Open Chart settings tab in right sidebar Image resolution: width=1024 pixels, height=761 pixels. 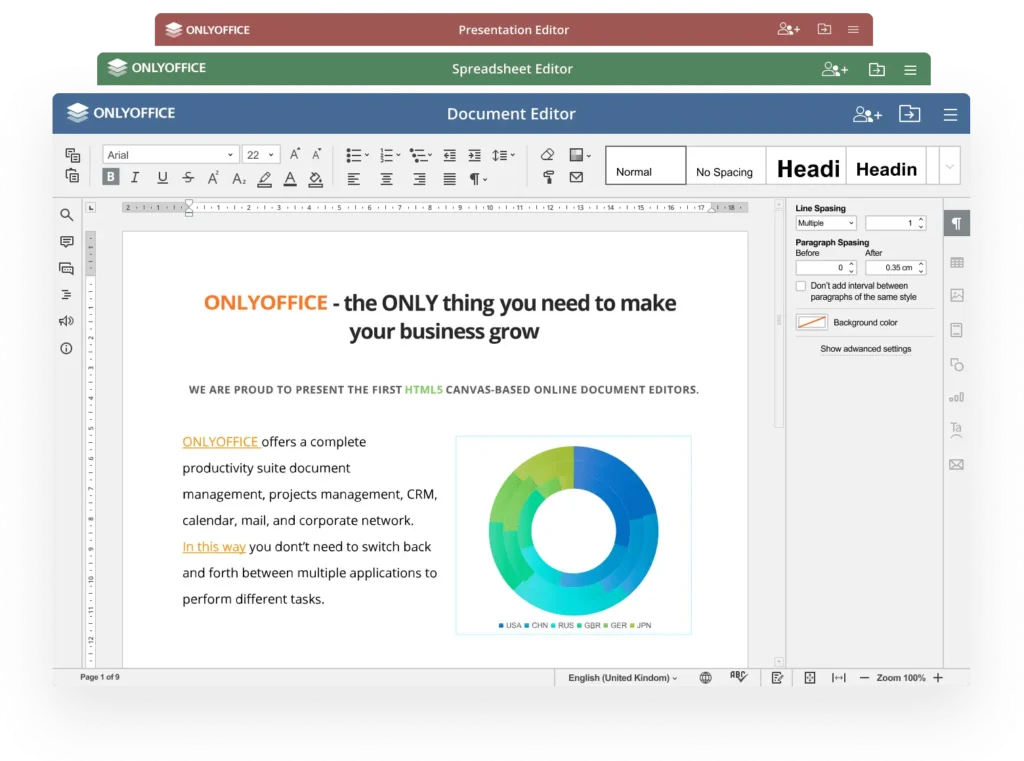(957, 397)
